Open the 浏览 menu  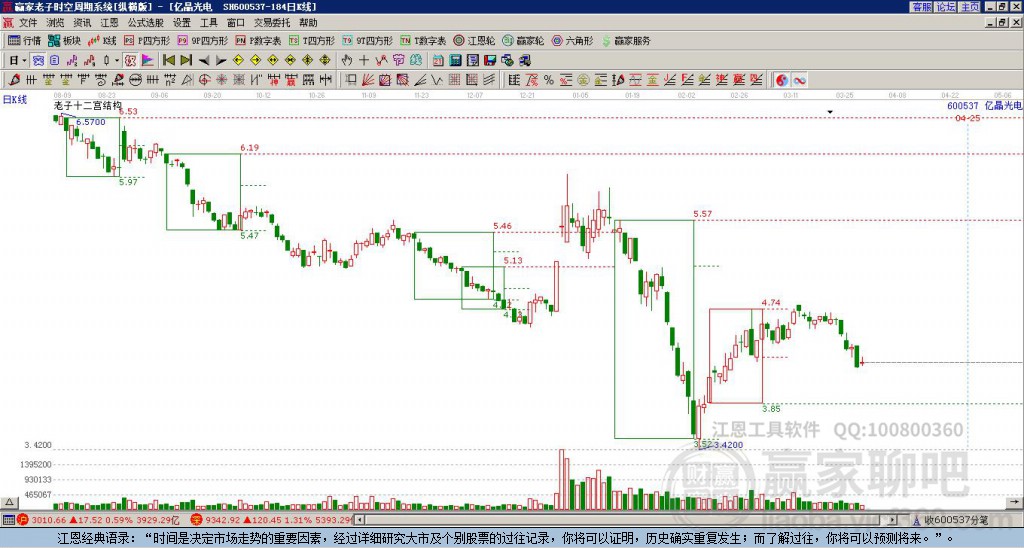56,23
